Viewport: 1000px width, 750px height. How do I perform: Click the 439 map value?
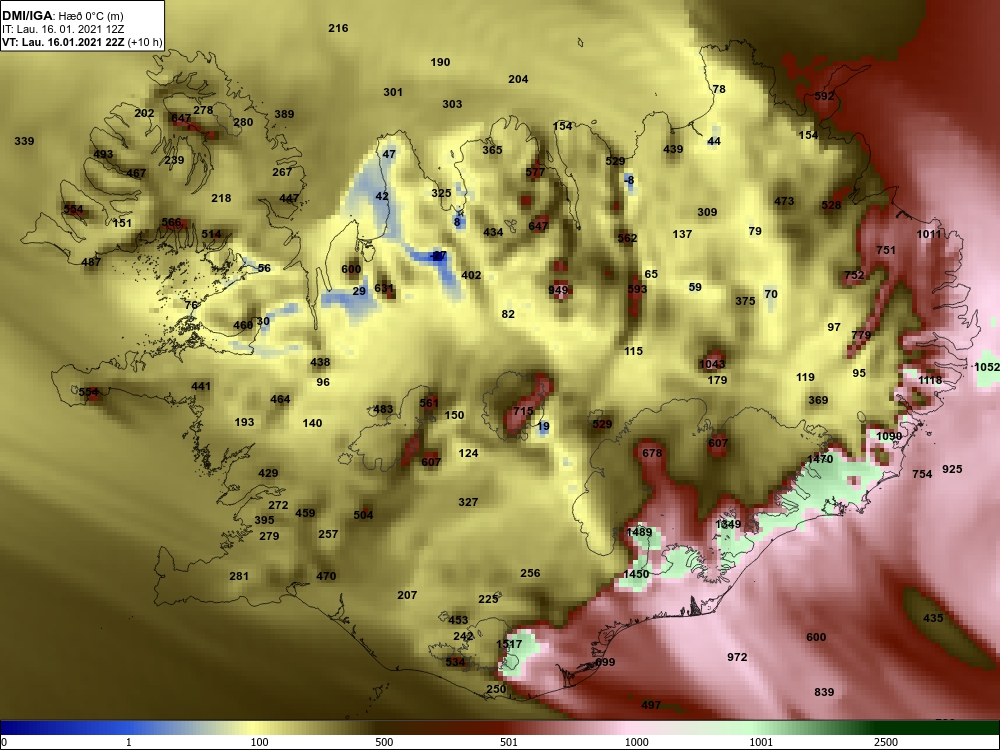pos(673,149)
